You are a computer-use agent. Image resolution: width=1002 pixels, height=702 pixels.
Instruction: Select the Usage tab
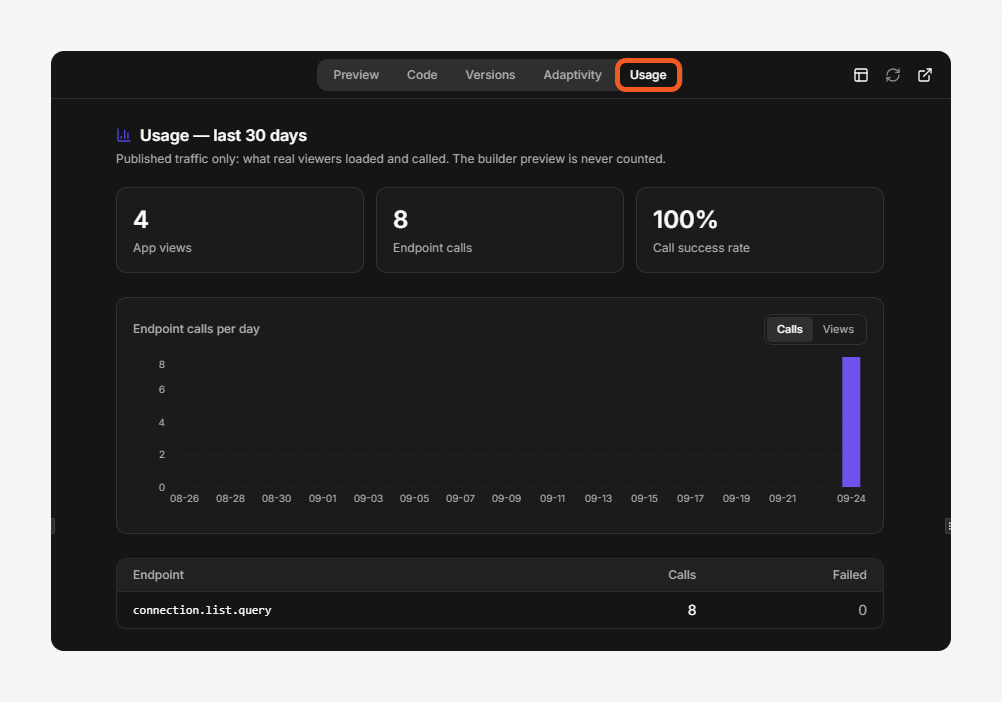(x=648, y=75)
